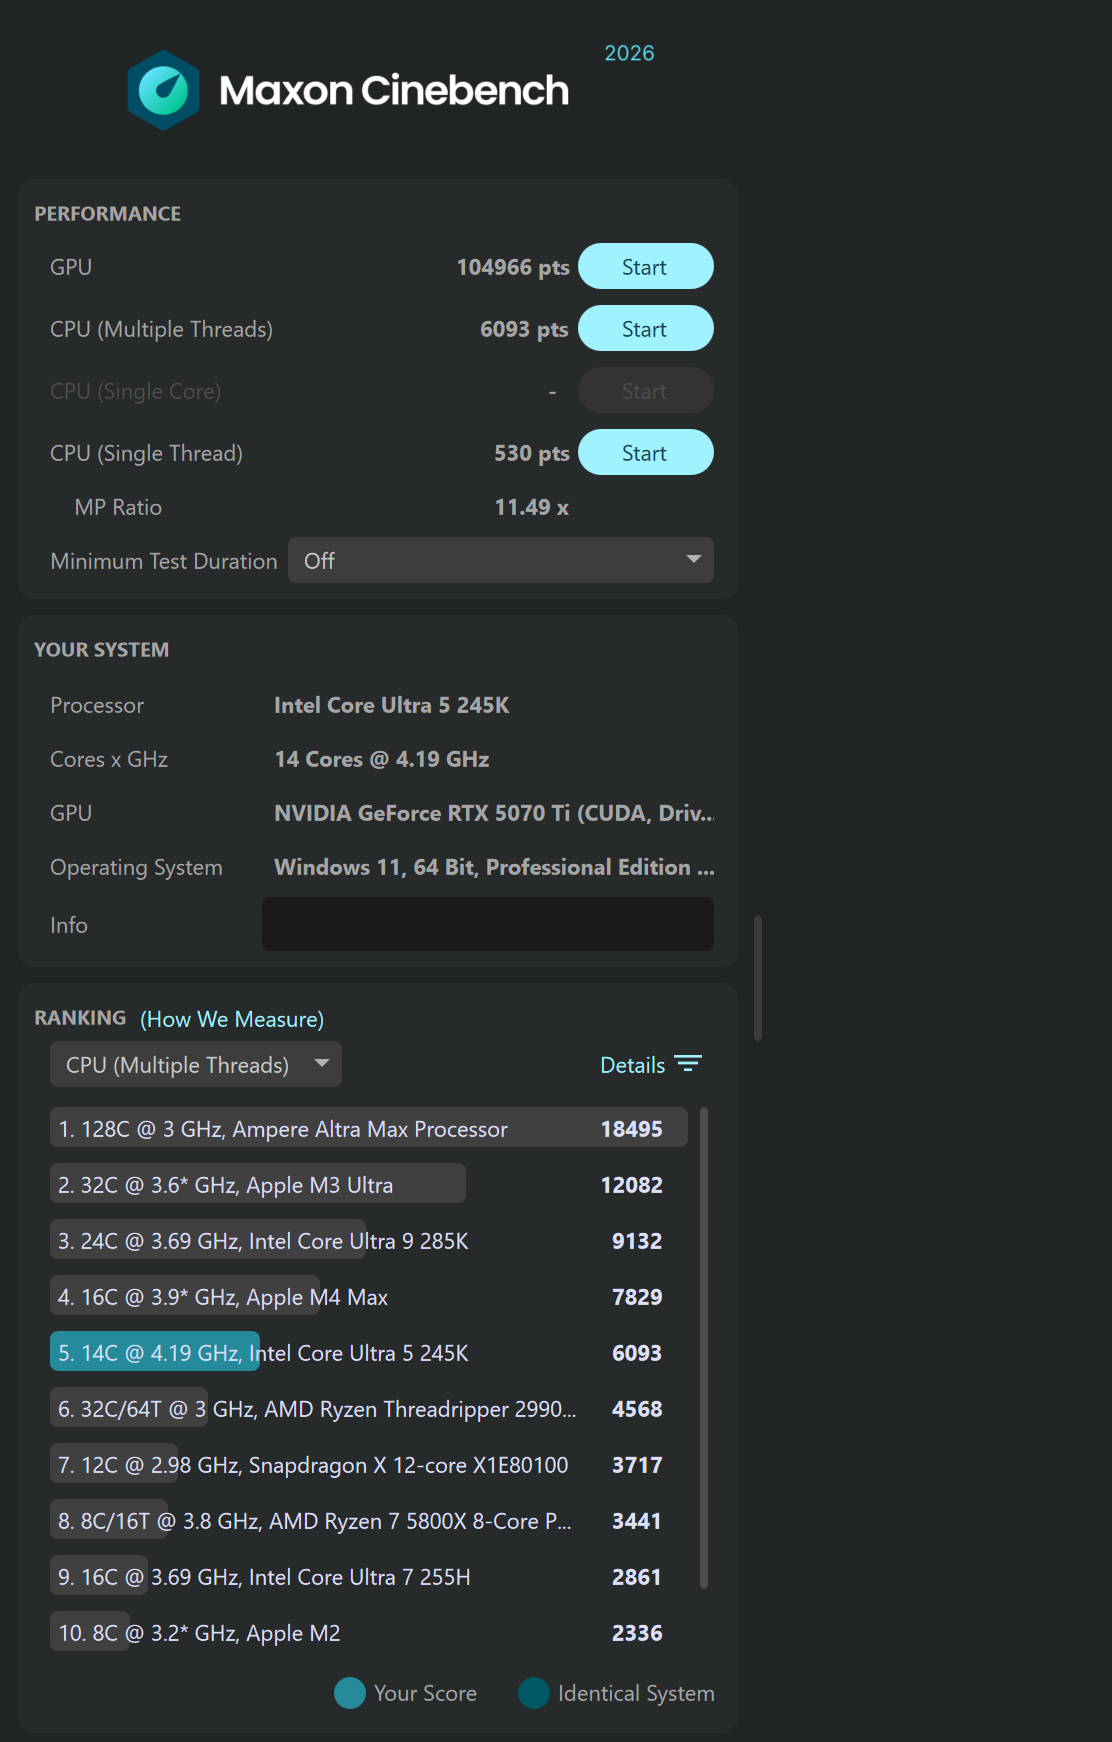This screenshot has width=1112, height=1742.
Task: Click the disabled CPU Single Core Start button
Action: coord(645,391)
